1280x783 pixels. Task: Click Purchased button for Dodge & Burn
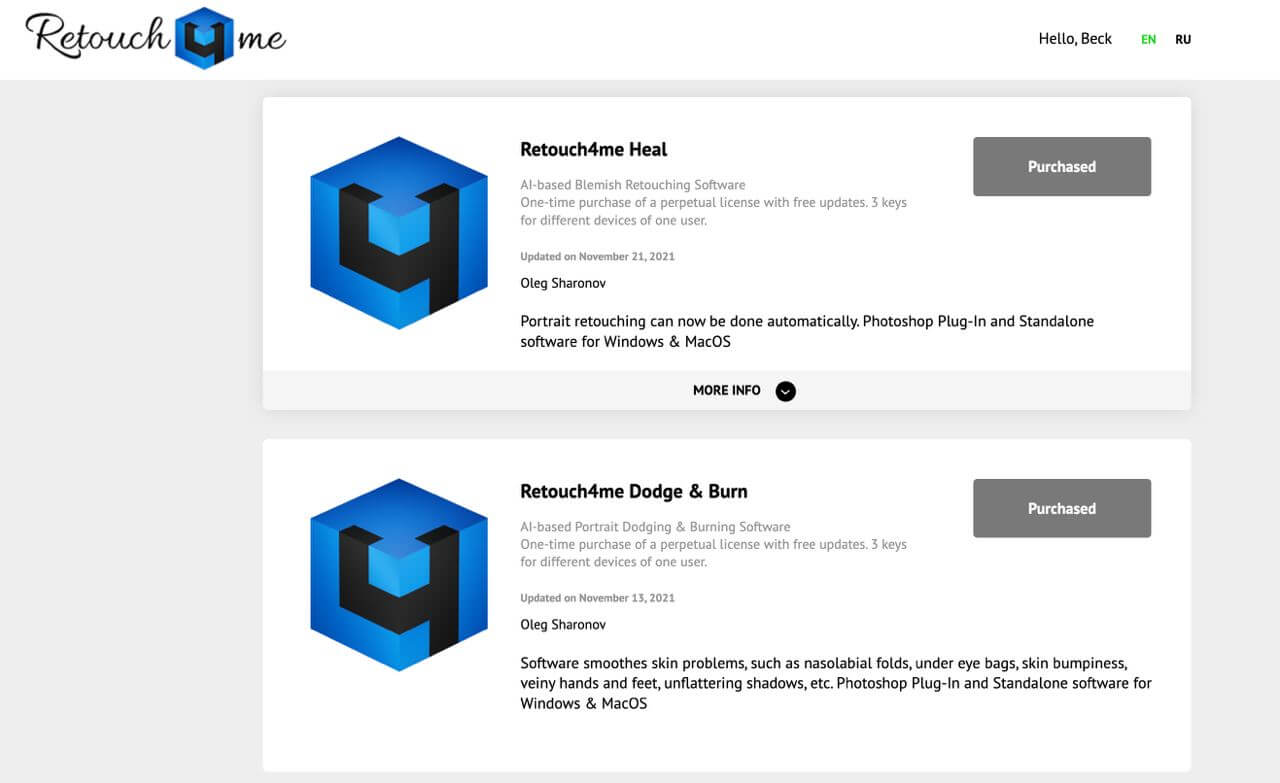pyautogui.click(x=1062, y=508)
